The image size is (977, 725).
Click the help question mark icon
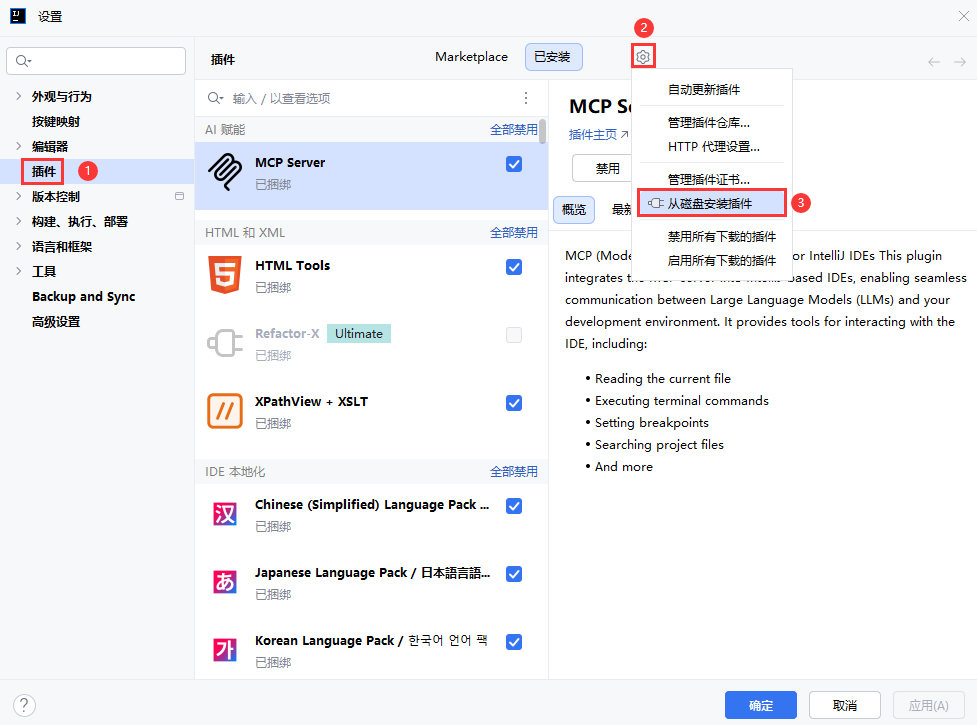pyautogui.click(x=24, y=706)
